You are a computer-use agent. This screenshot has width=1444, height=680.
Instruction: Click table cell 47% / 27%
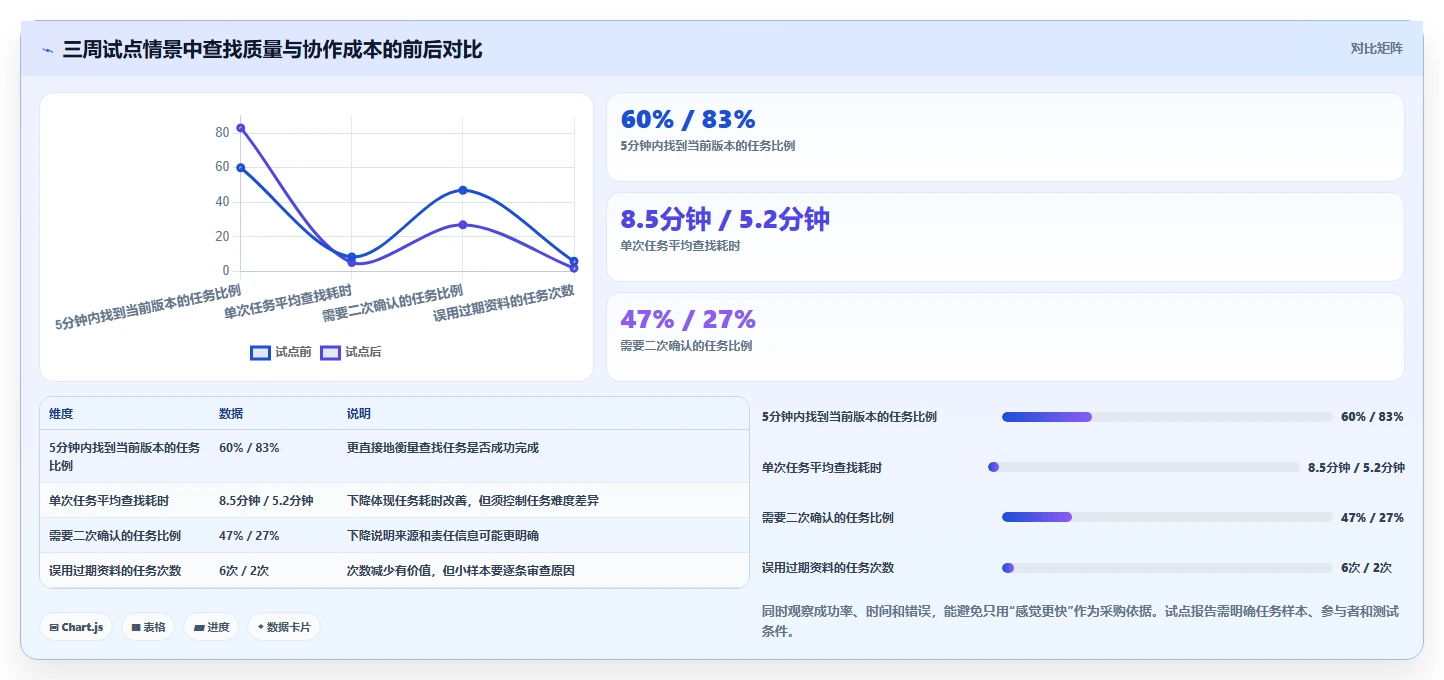click(249, 536)
